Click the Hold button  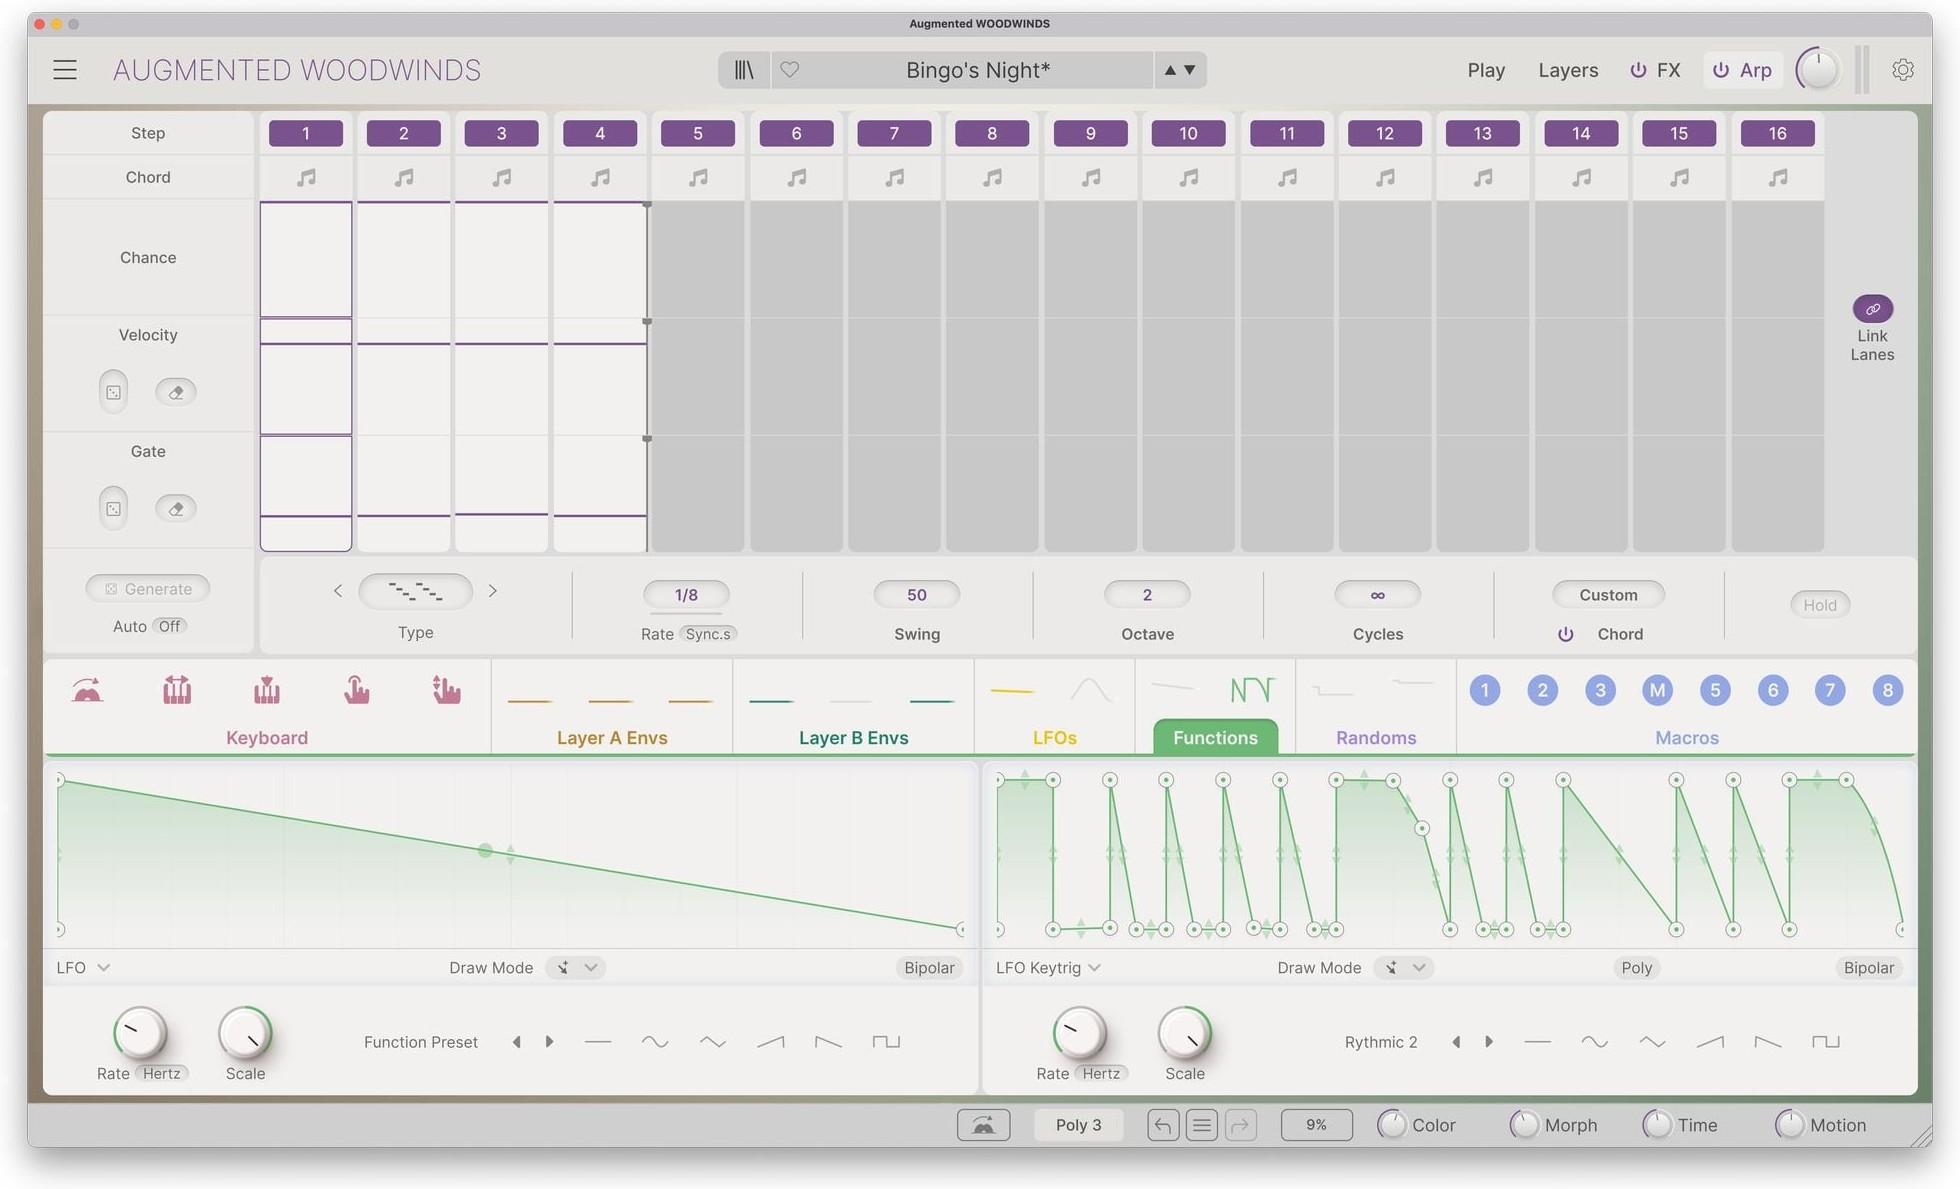pyautogui.click(x=1820, y=605)
